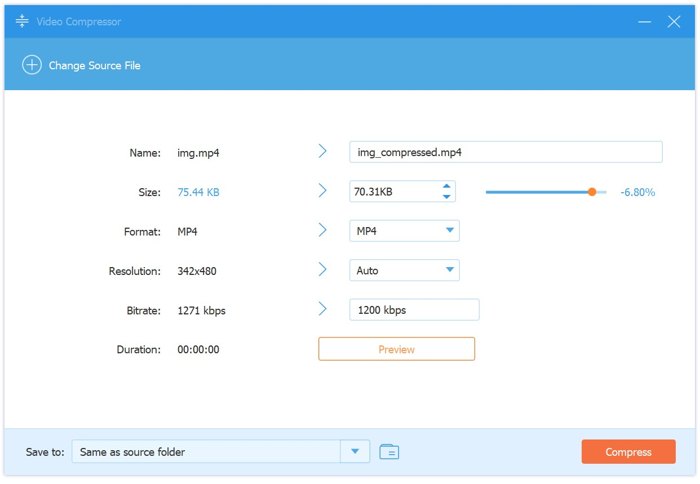Decrease output size with the down stepper arrow
The width and height of the screenshot is (700, 484).
click(446, 196)
